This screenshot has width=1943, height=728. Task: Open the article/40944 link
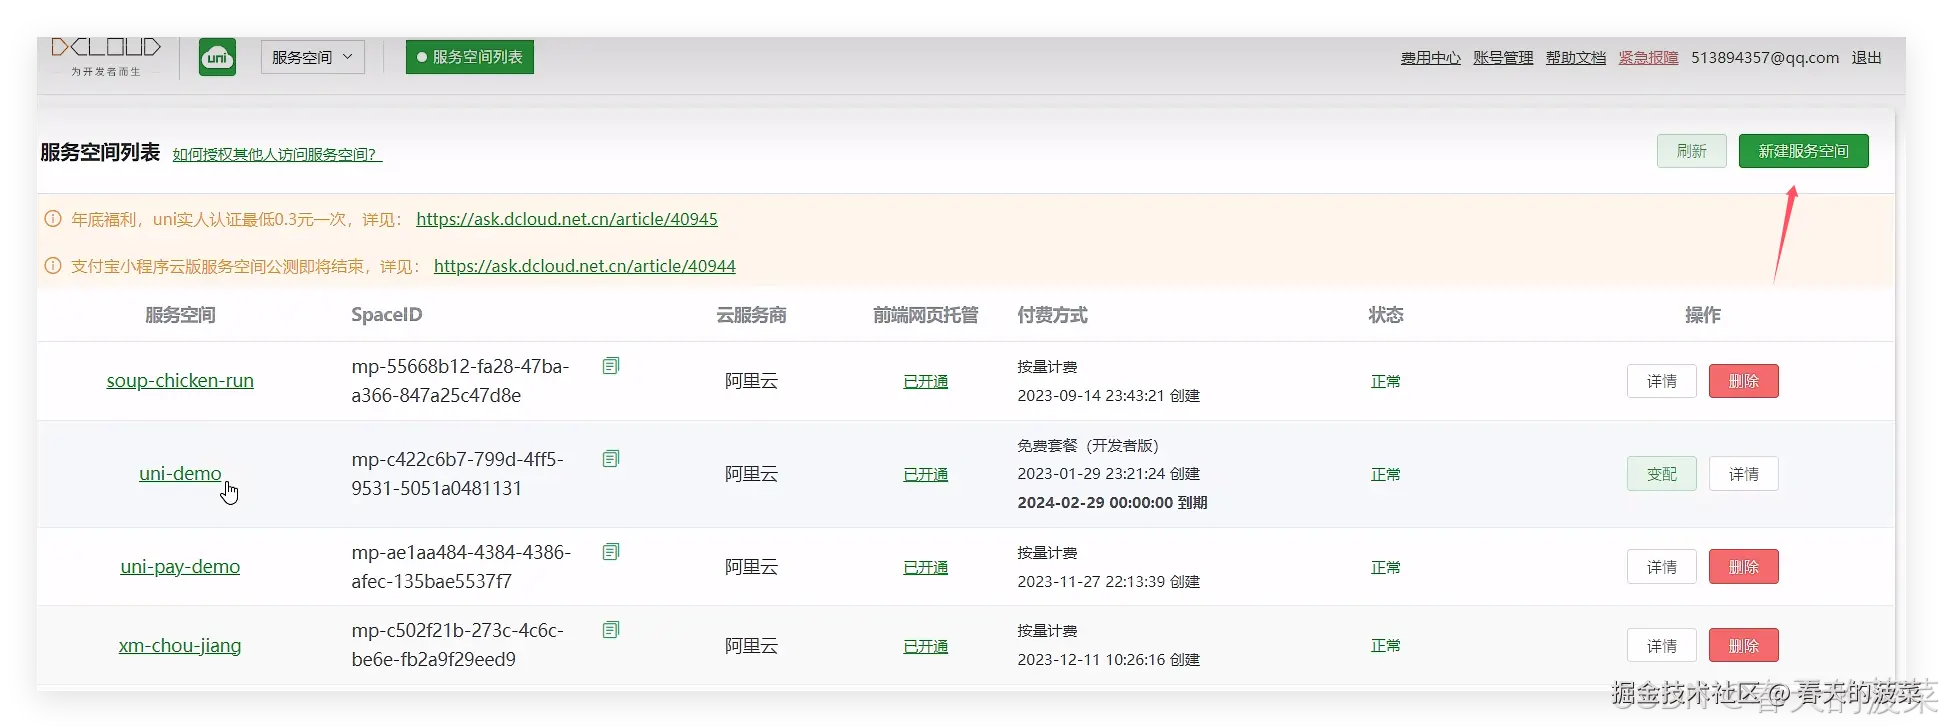point(585,266)
